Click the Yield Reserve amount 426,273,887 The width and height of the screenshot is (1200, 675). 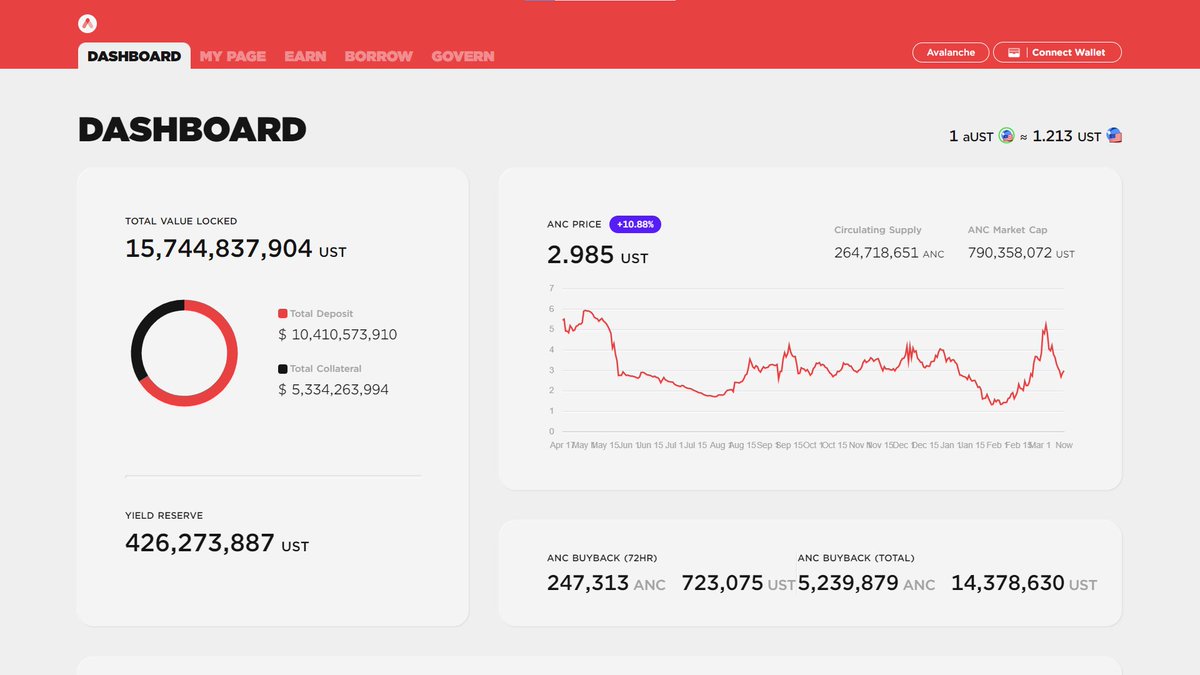pos(200,543)
